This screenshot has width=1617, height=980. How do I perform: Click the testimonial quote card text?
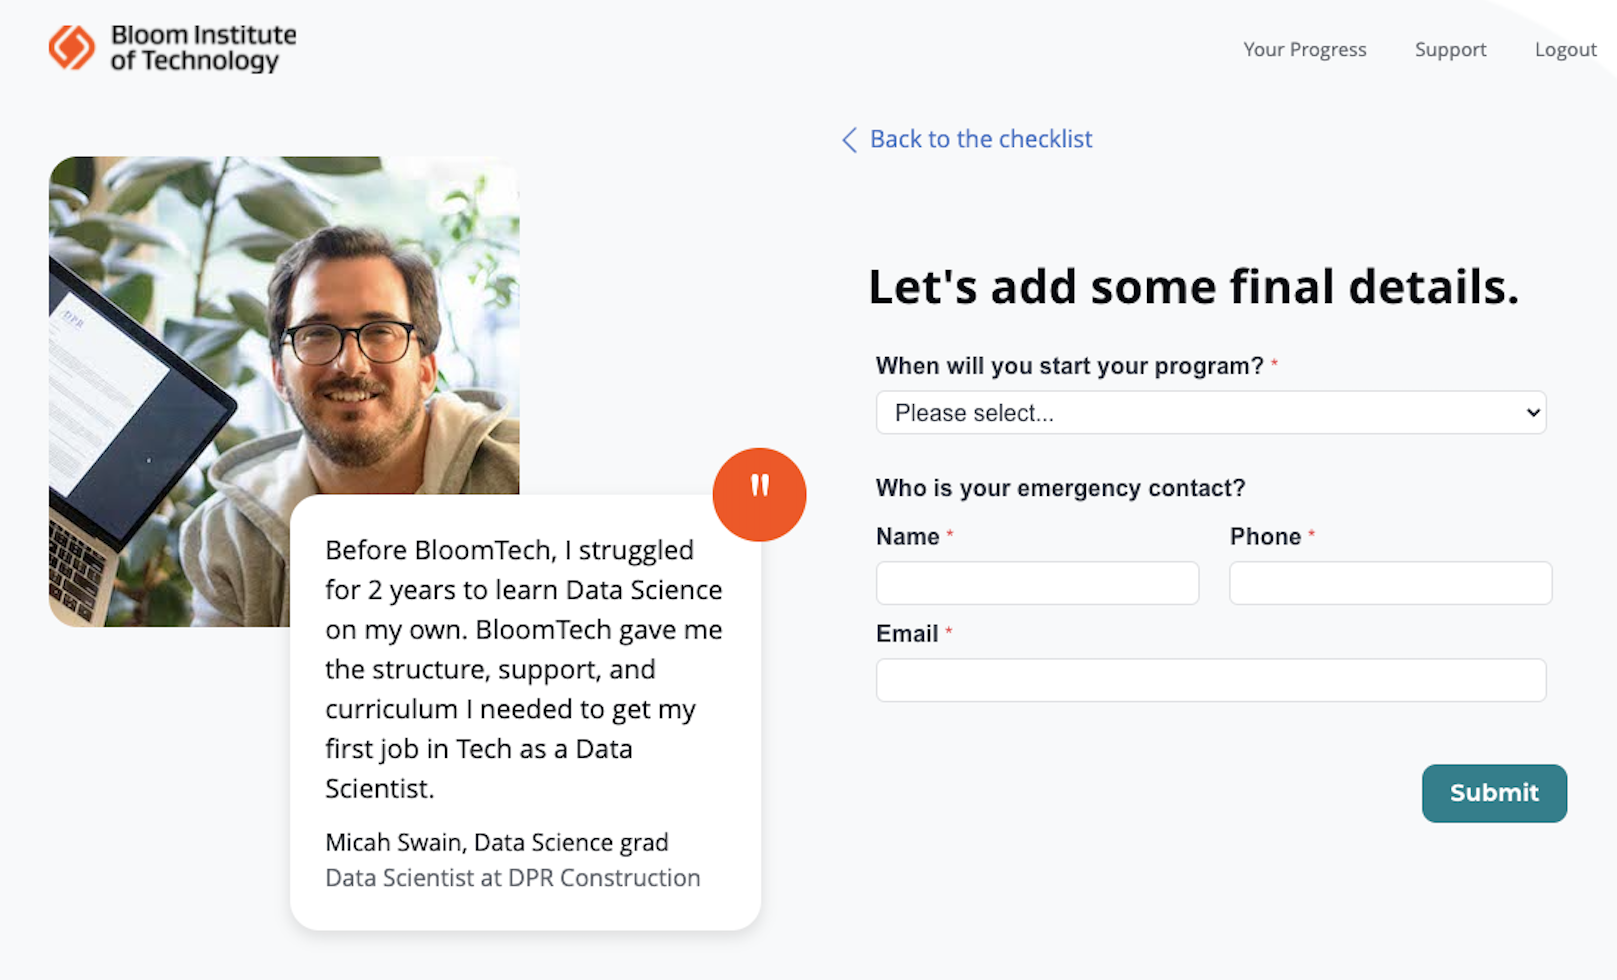523,669
